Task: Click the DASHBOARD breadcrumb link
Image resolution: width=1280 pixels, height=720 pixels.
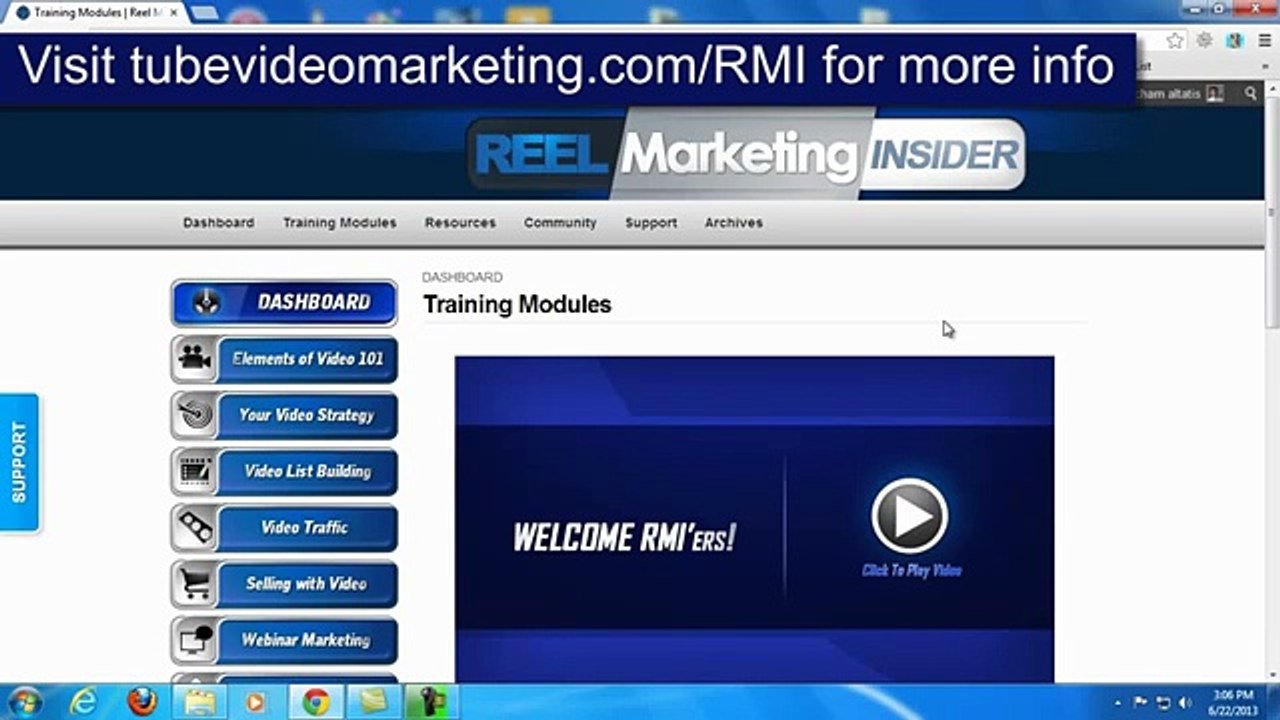Action: 462,277
